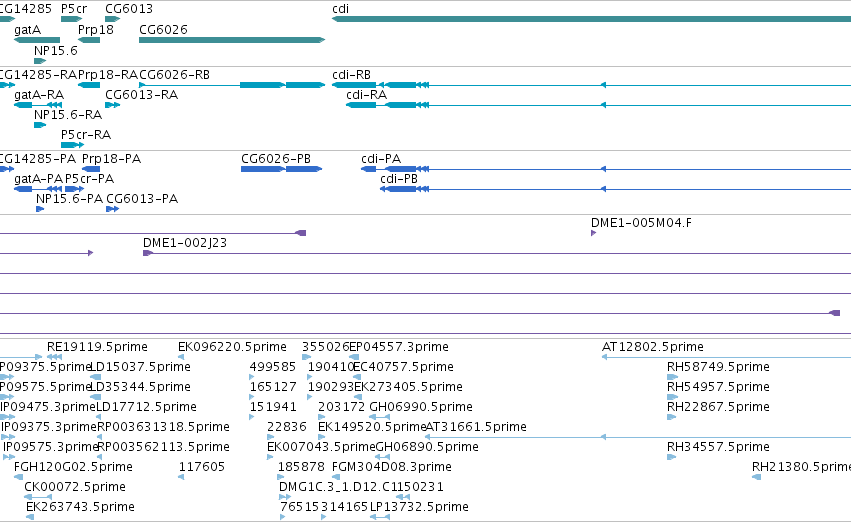Open the 151941 feature label
This screenshot has height=522, width=851.
pyautogui.click(x=273, y=407)
